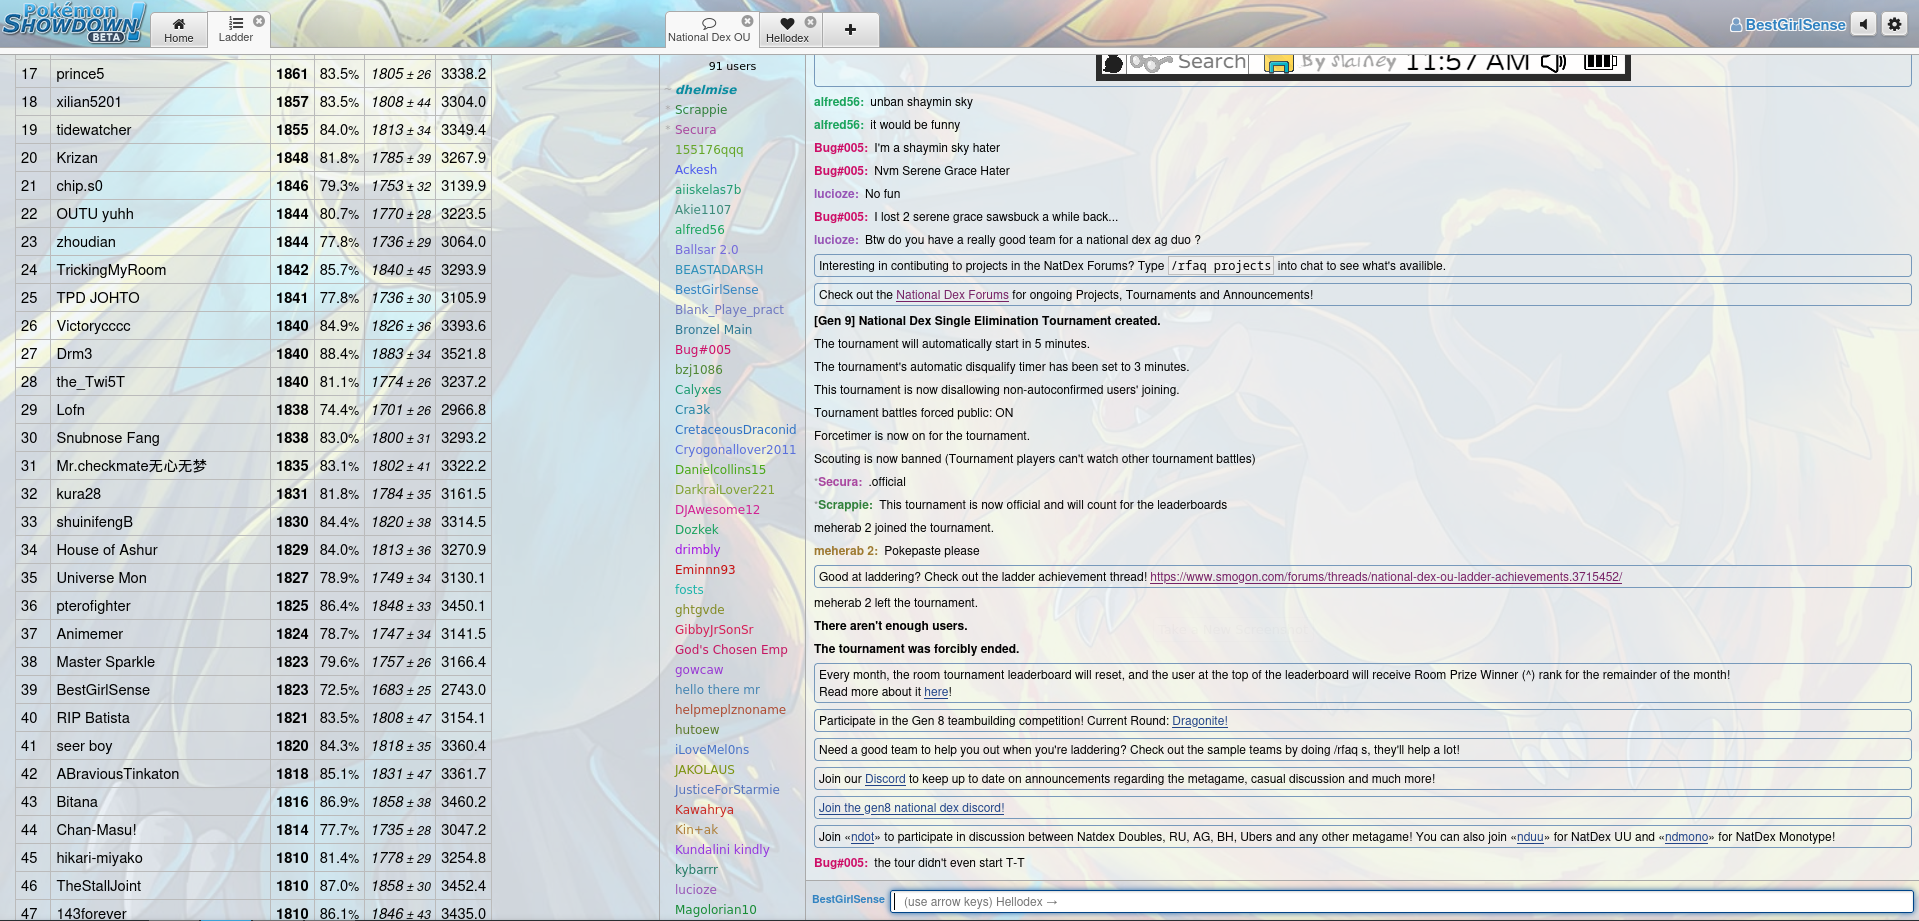Image resolution: width=1919 pixels, height=921 pixels.
Task: Switch to the Hellodex tab
Action: 787,30
